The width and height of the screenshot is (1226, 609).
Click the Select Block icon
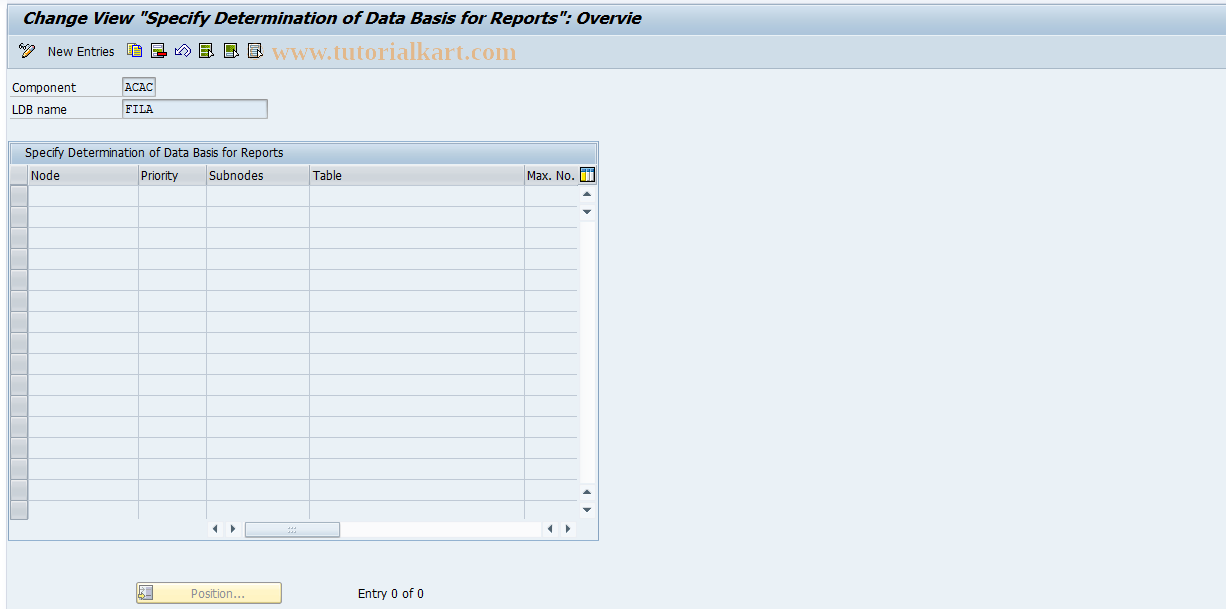[231, 51]
